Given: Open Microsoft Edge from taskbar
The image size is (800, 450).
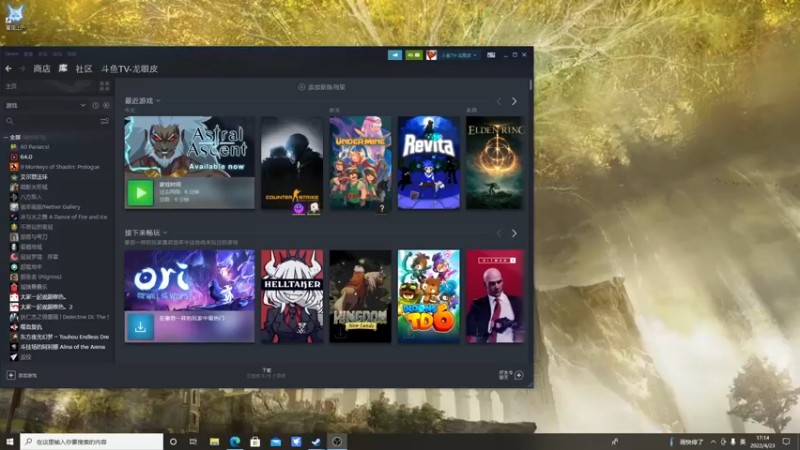Looking at the screenshot, I should (x=235, y=441).
